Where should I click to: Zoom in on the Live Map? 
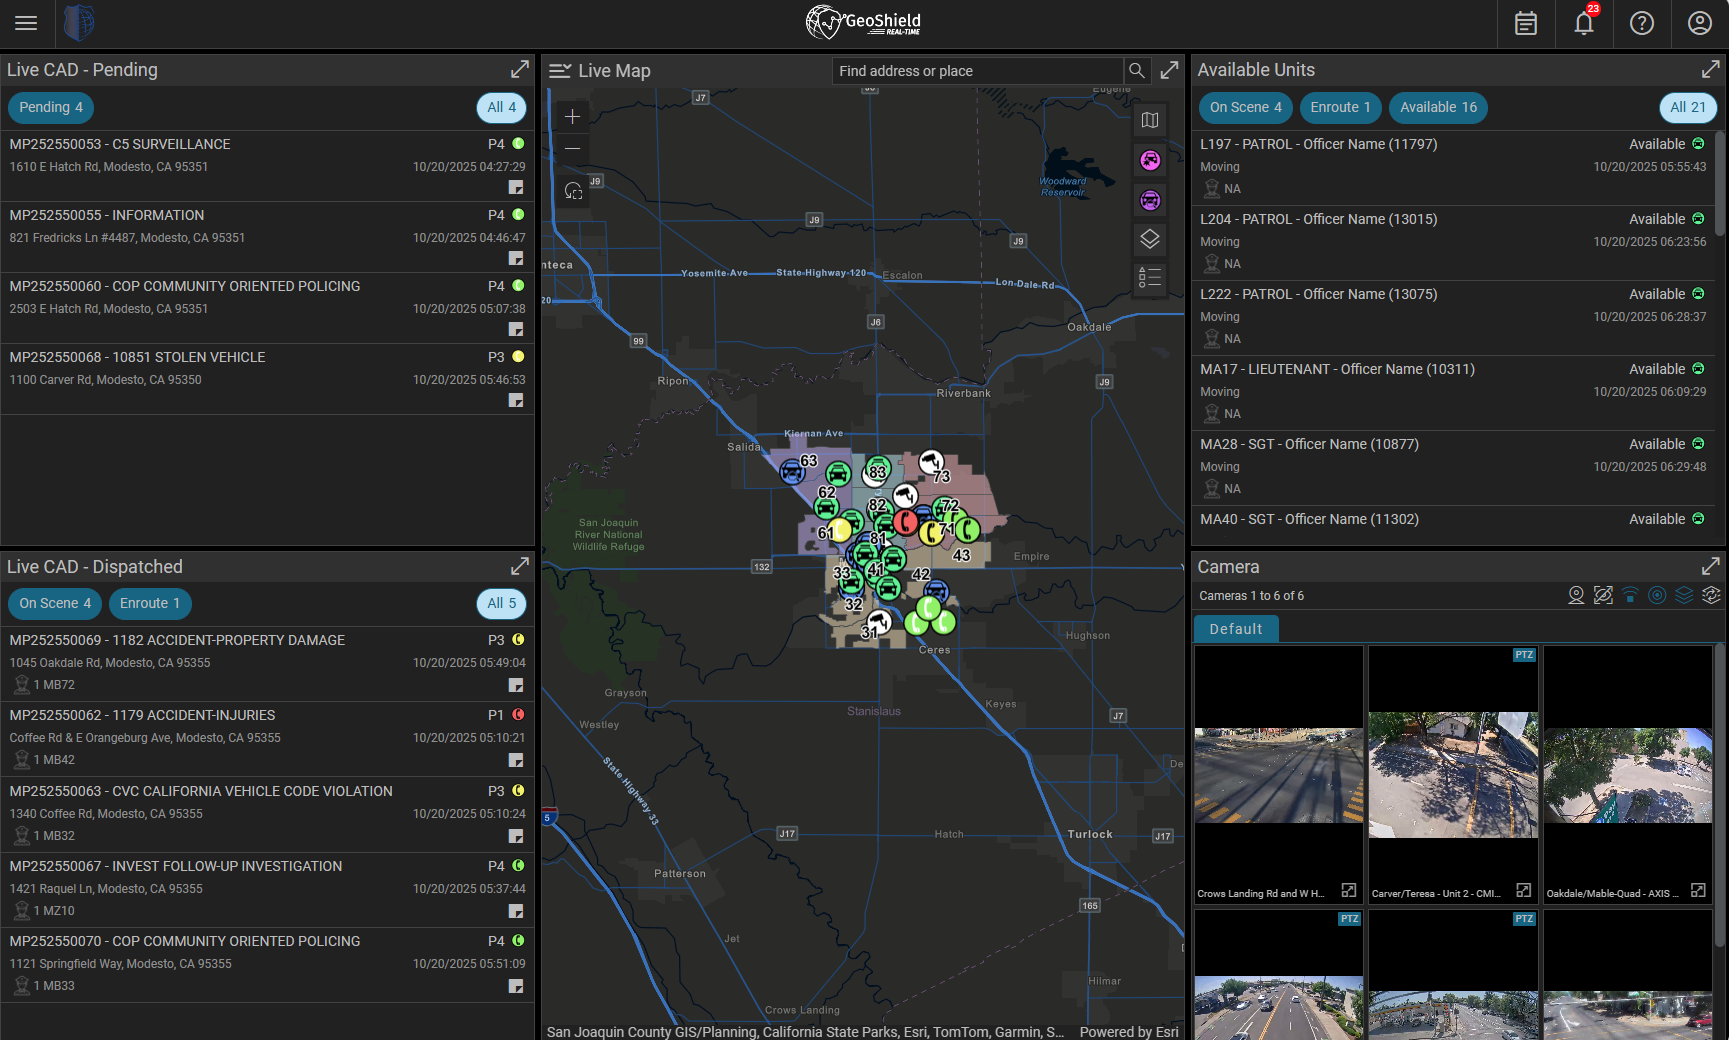572,116
